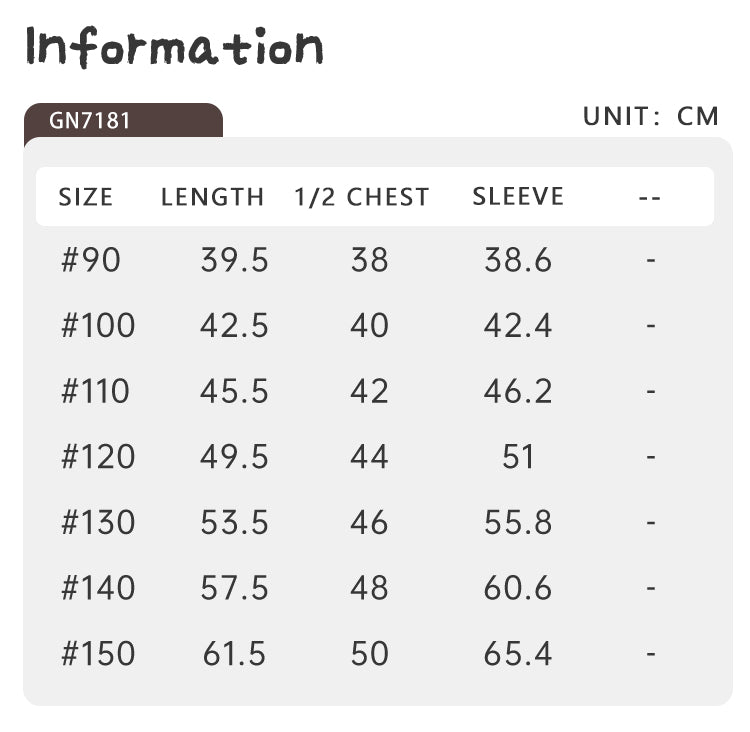Select the #100 size row label
This screenshot has height=732, width=750.
click(98, 325)
